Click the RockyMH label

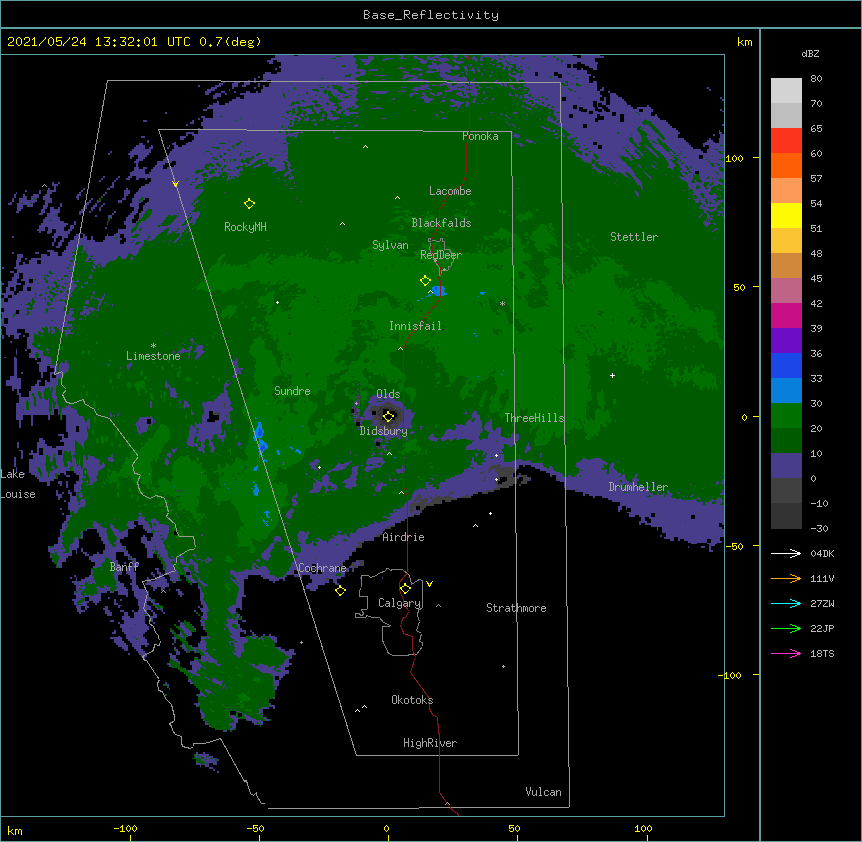pyautogui.click(x=245, y=227)
